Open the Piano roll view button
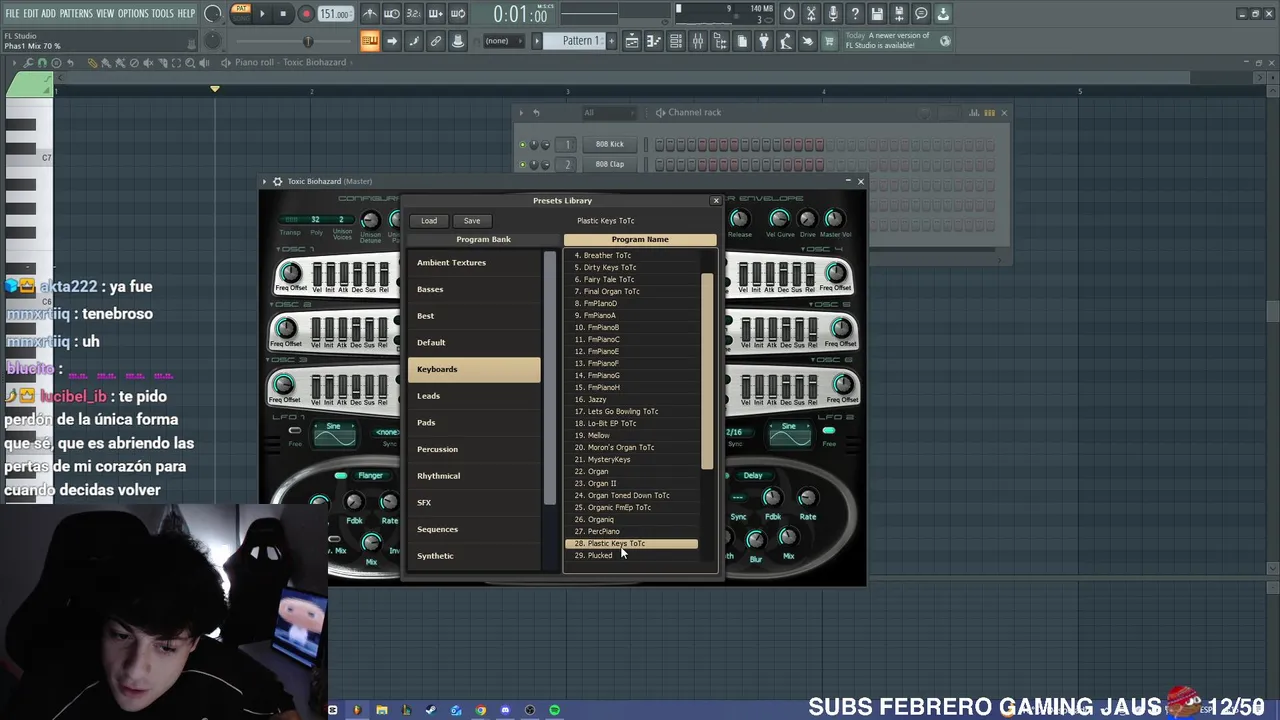1280x720 pixels. click(654, 41)
